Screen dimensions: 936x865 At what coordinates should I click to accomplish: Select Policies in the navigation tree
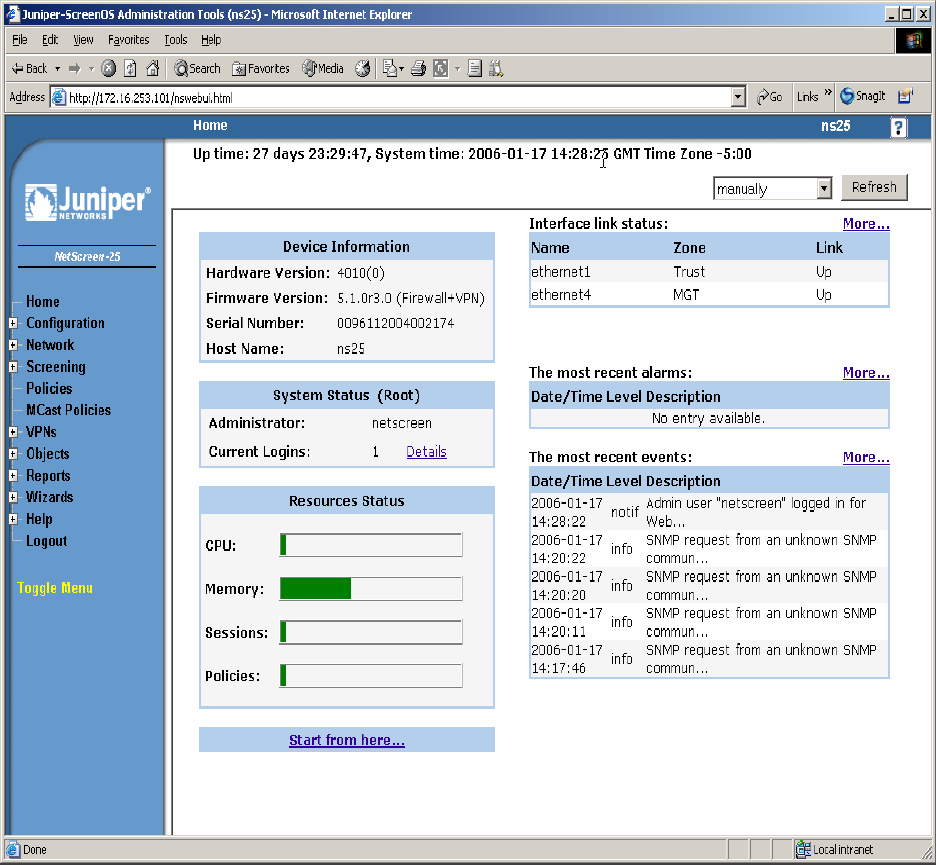point(49,389)
